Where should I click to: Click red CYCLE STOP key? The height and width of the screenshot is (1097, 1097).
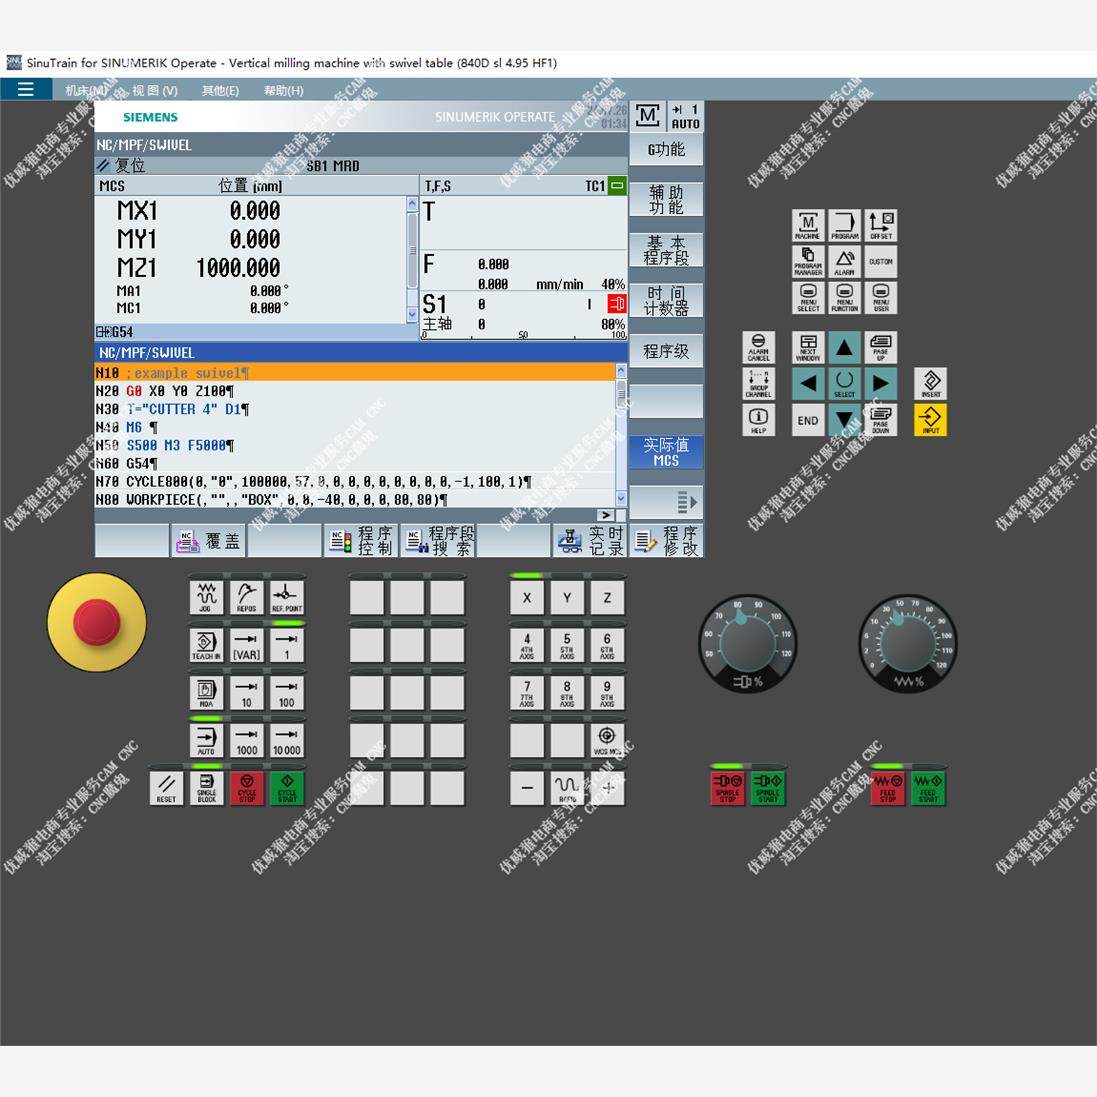pyautogui.click(x=247, y=788)
